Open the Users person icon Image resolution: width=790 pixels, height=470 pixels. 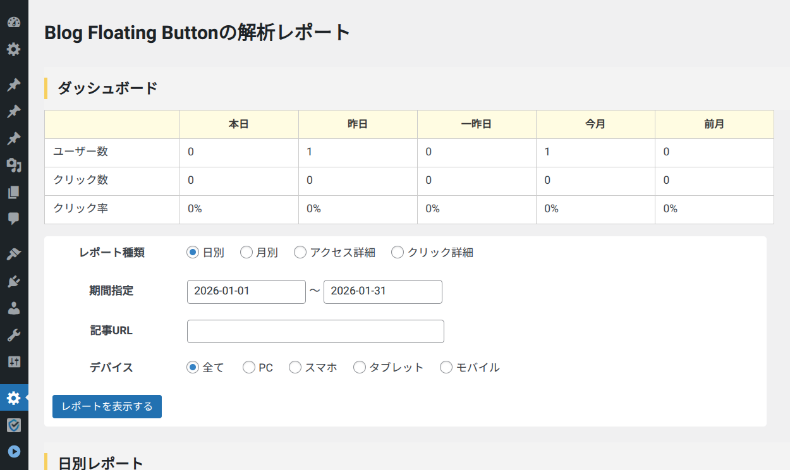click(x=14, y=308)
